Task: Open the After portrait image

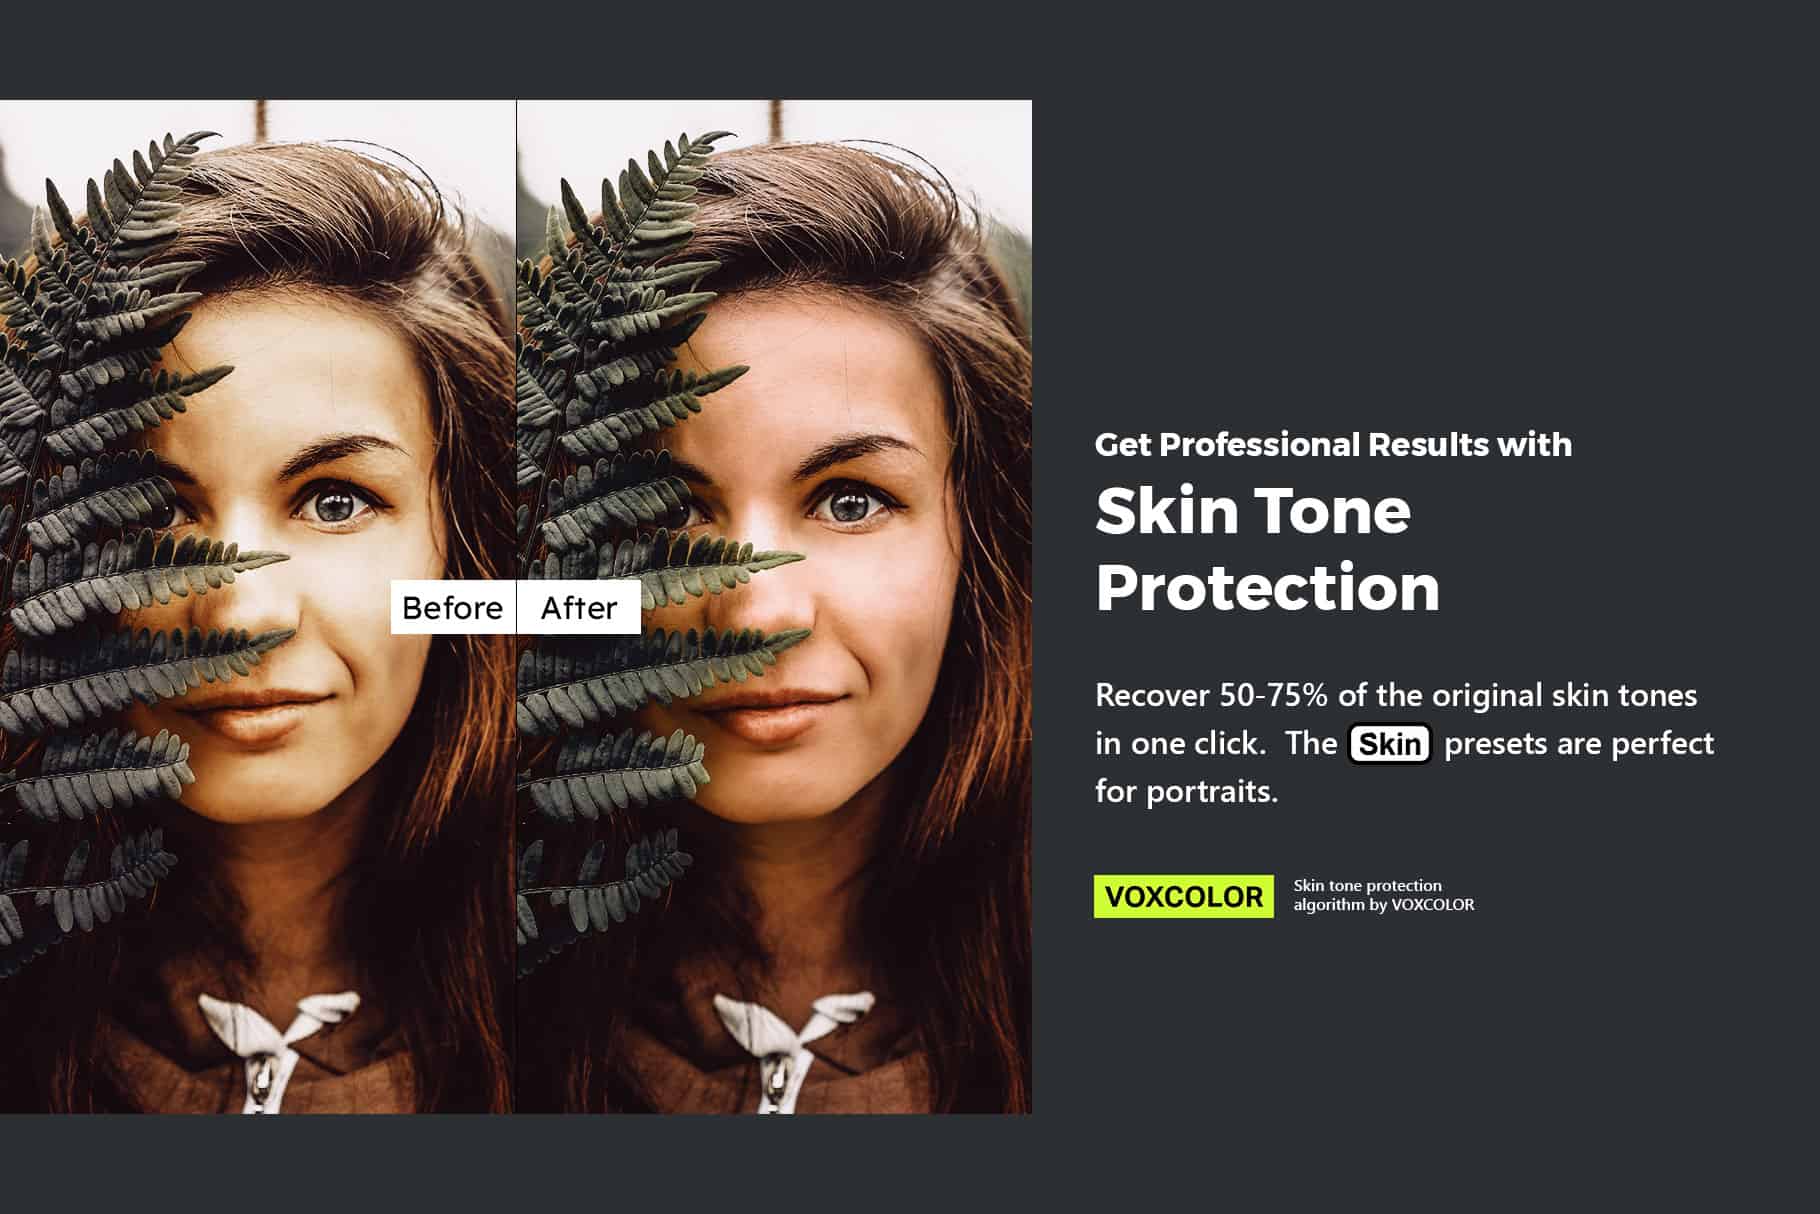Action: coord(775,606)
